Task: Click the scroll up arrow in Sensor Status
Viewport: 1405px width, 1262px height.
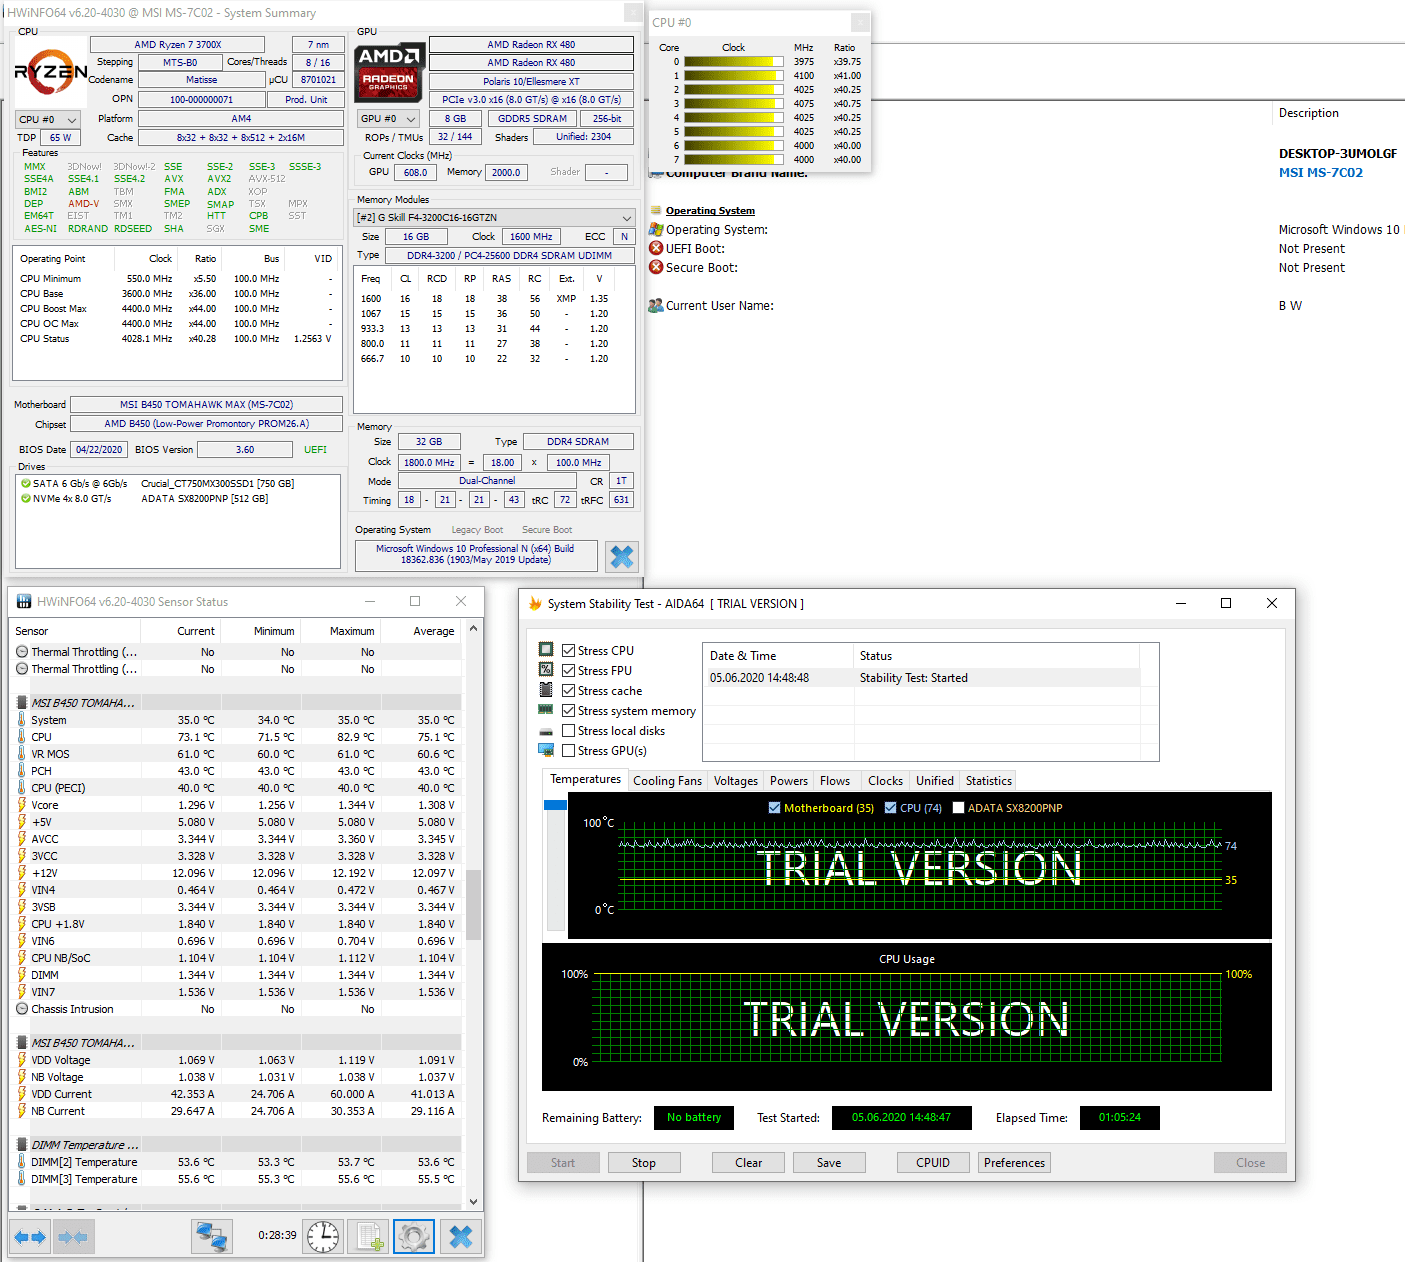Action: (x=474, y=629)
